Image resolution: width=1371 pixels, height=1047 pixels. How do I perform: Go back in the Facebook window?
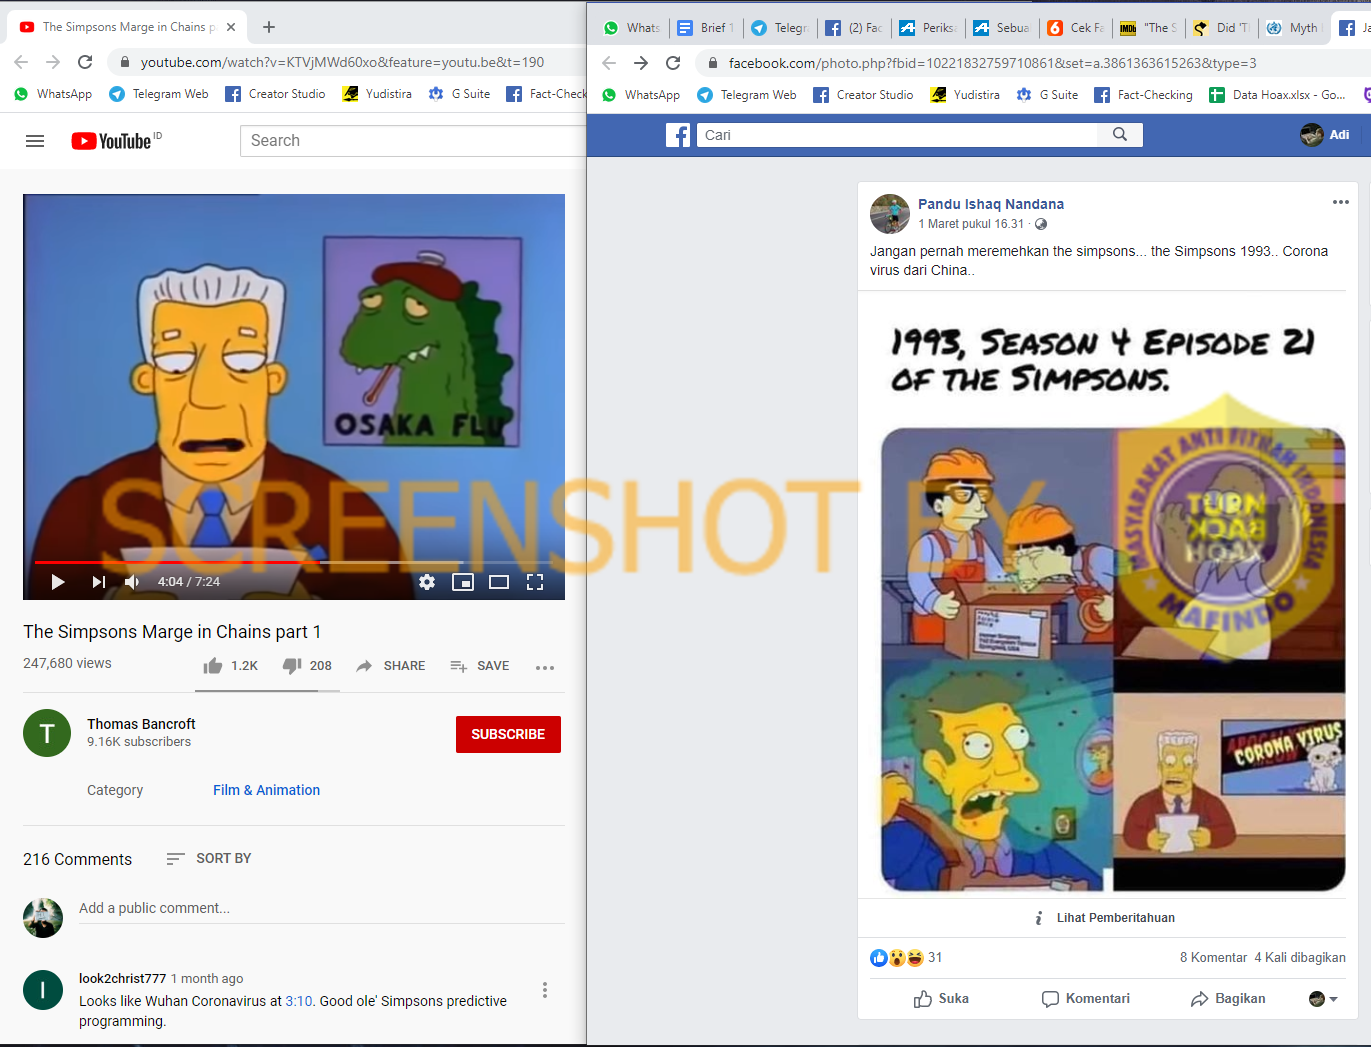609,63
